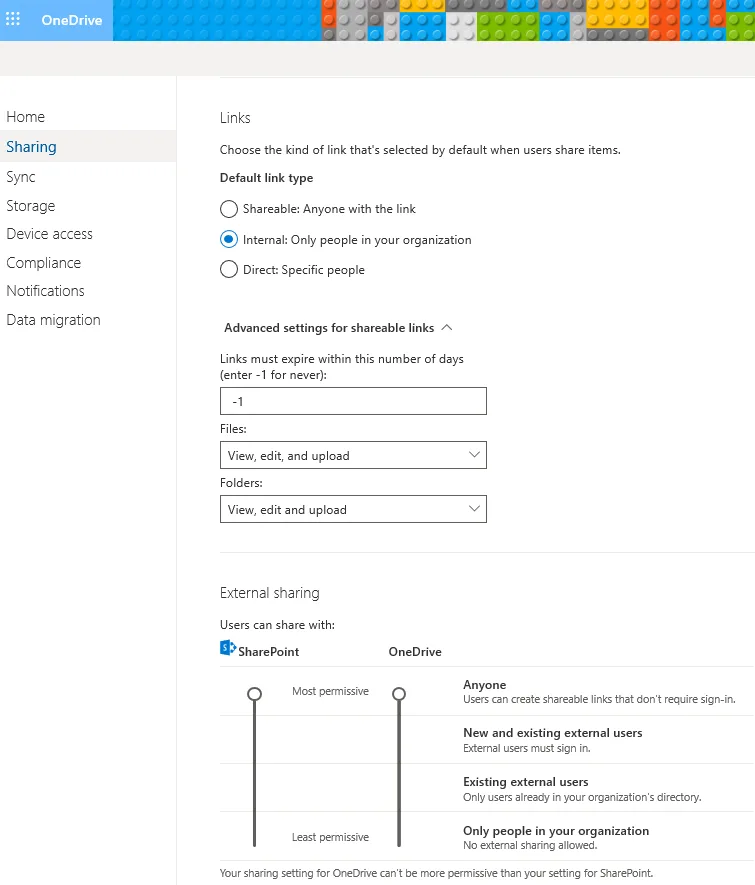Open the Folders permission dropdown
The image size is (755, 885).
point(353,510)
